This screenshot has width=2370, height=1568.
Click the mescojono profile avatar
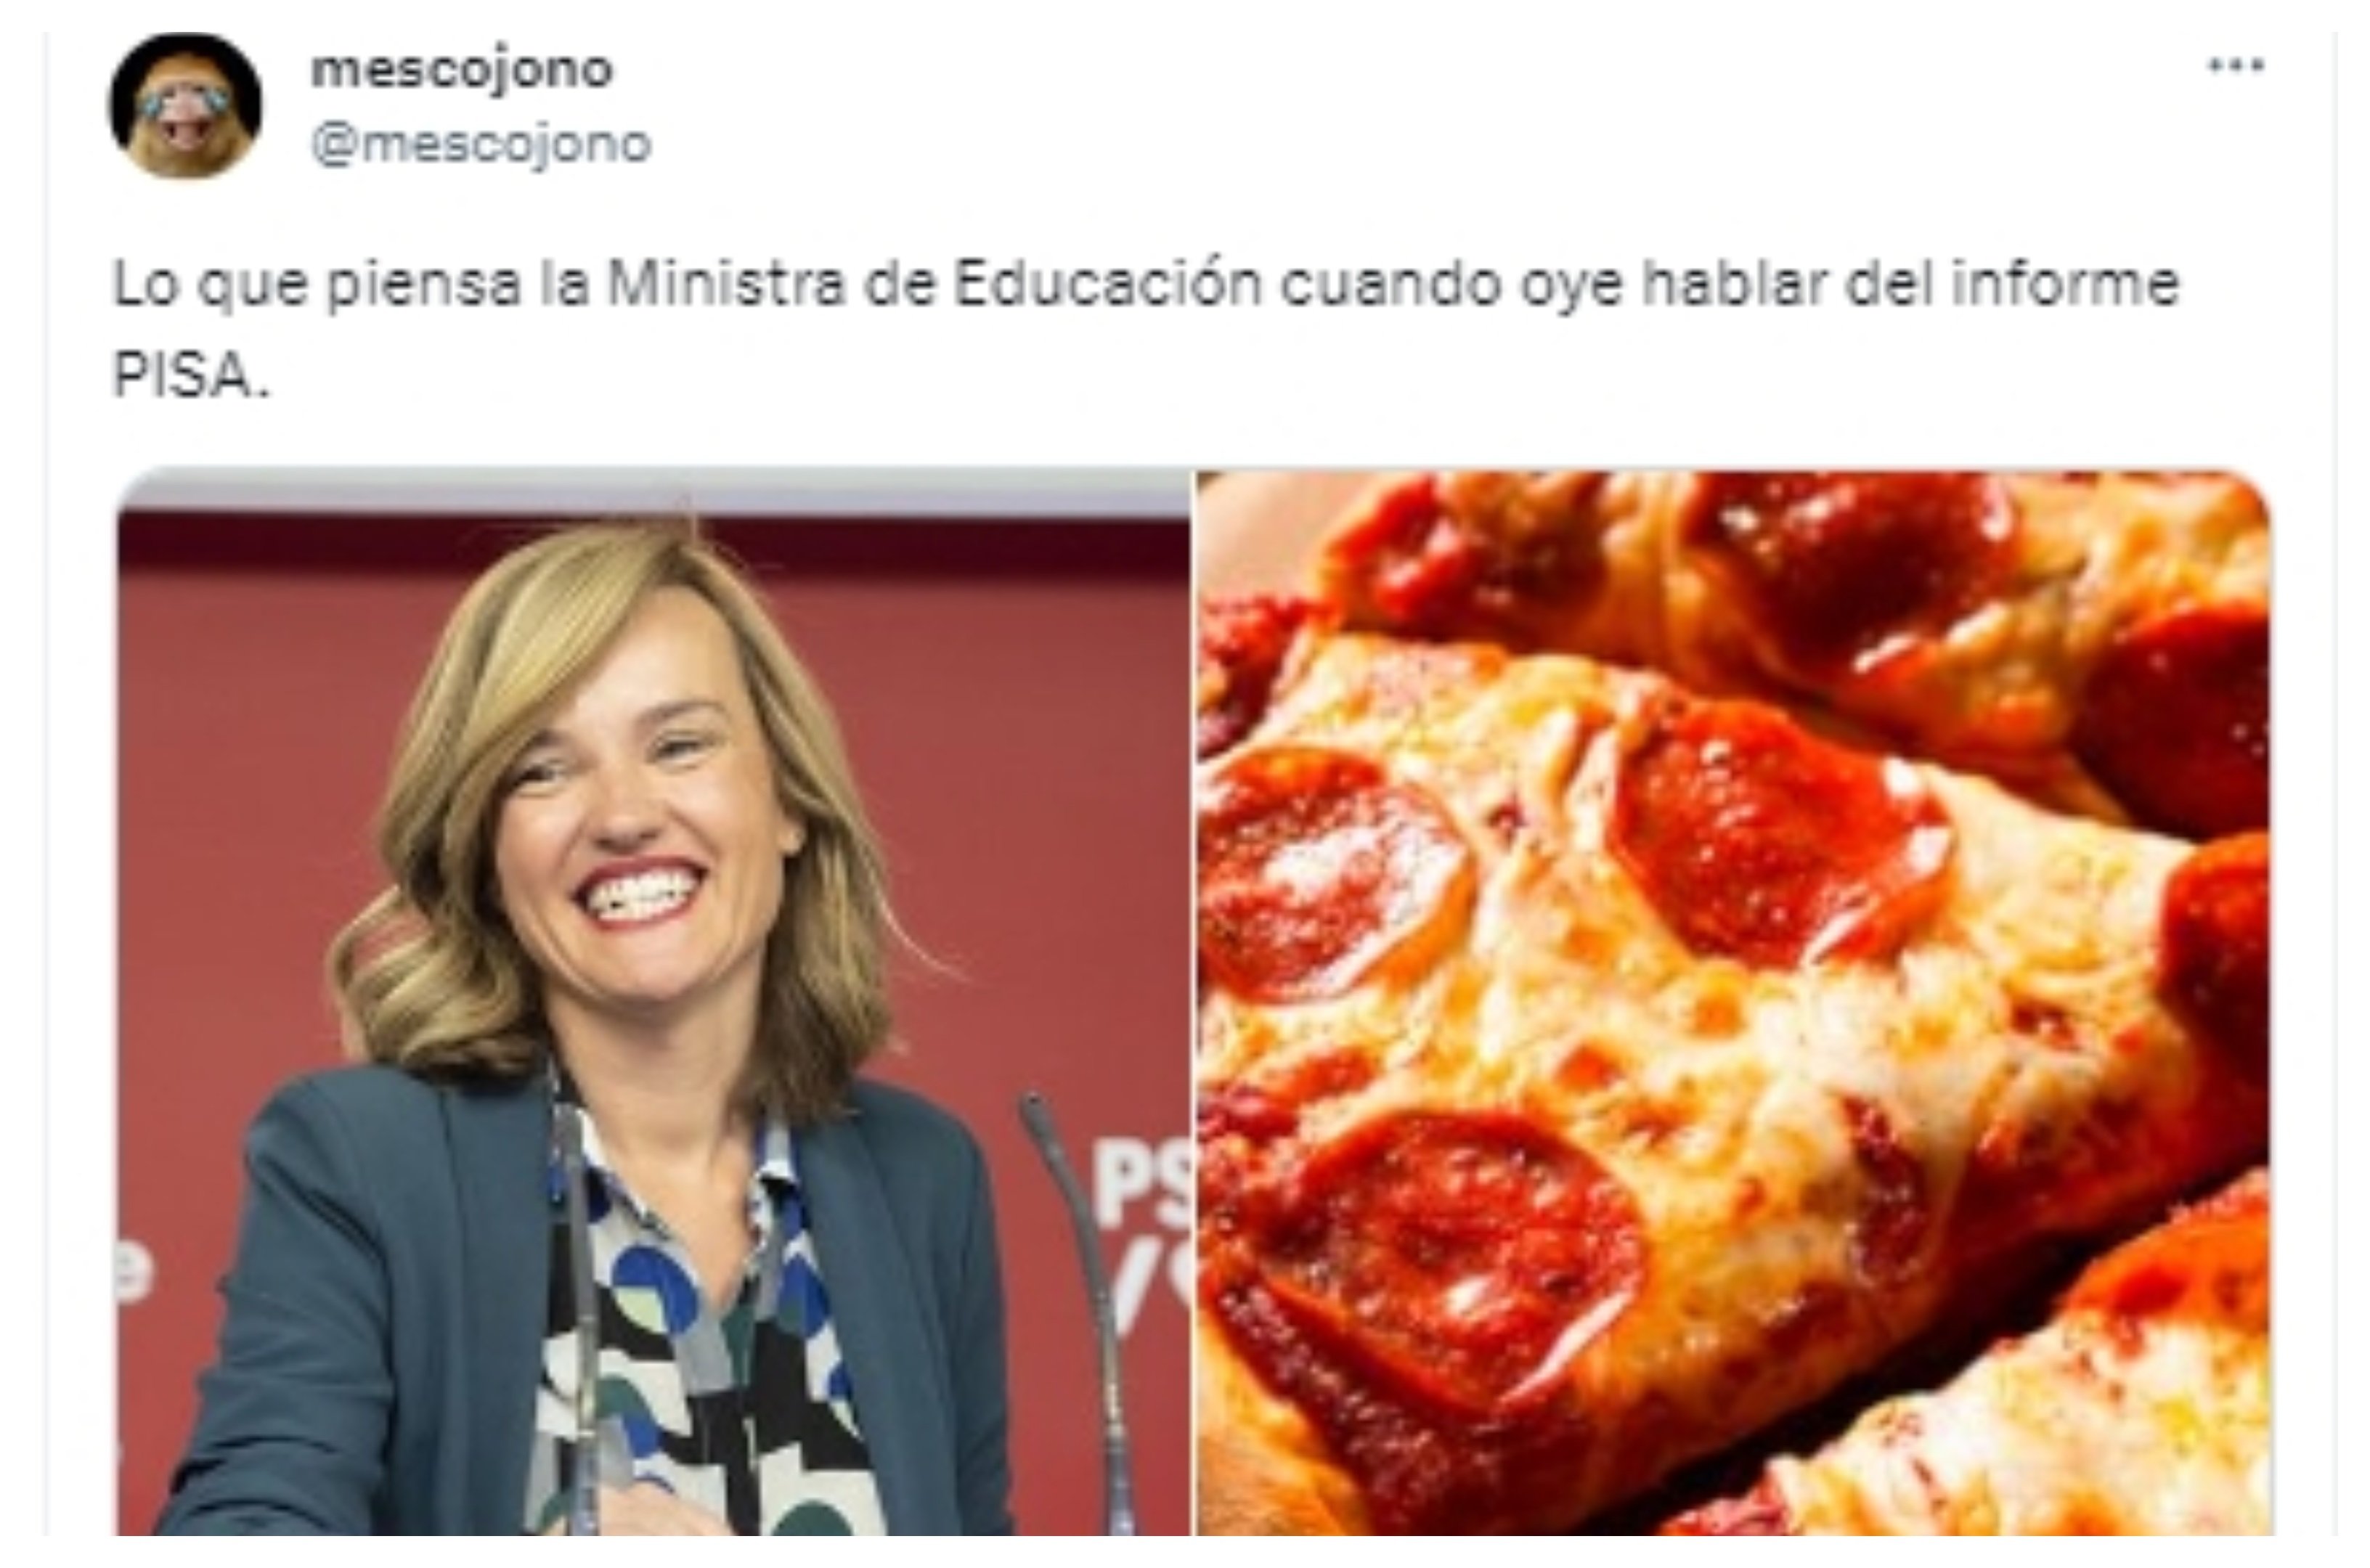[x=185, y=105]
